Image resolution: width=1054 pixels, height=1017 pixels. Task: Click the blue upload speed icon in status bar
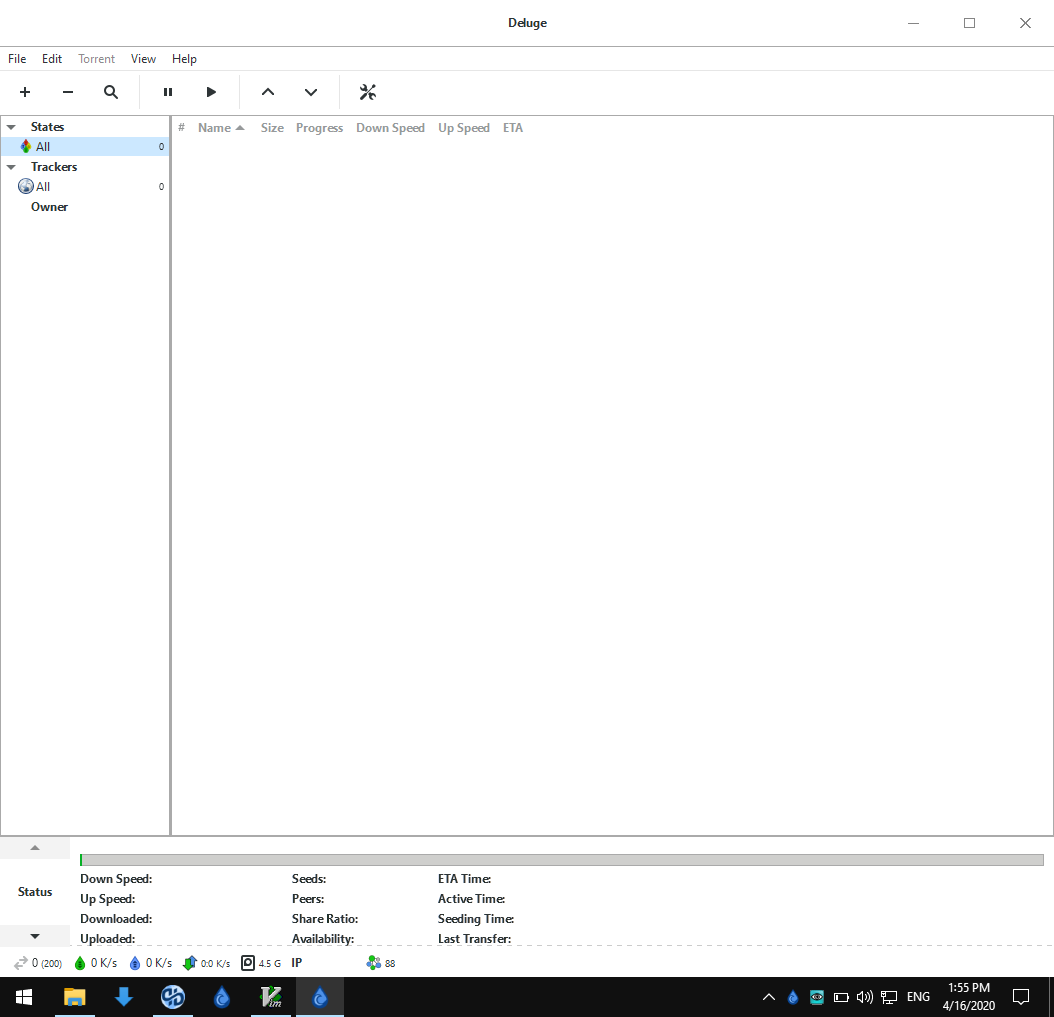[135, 963]
